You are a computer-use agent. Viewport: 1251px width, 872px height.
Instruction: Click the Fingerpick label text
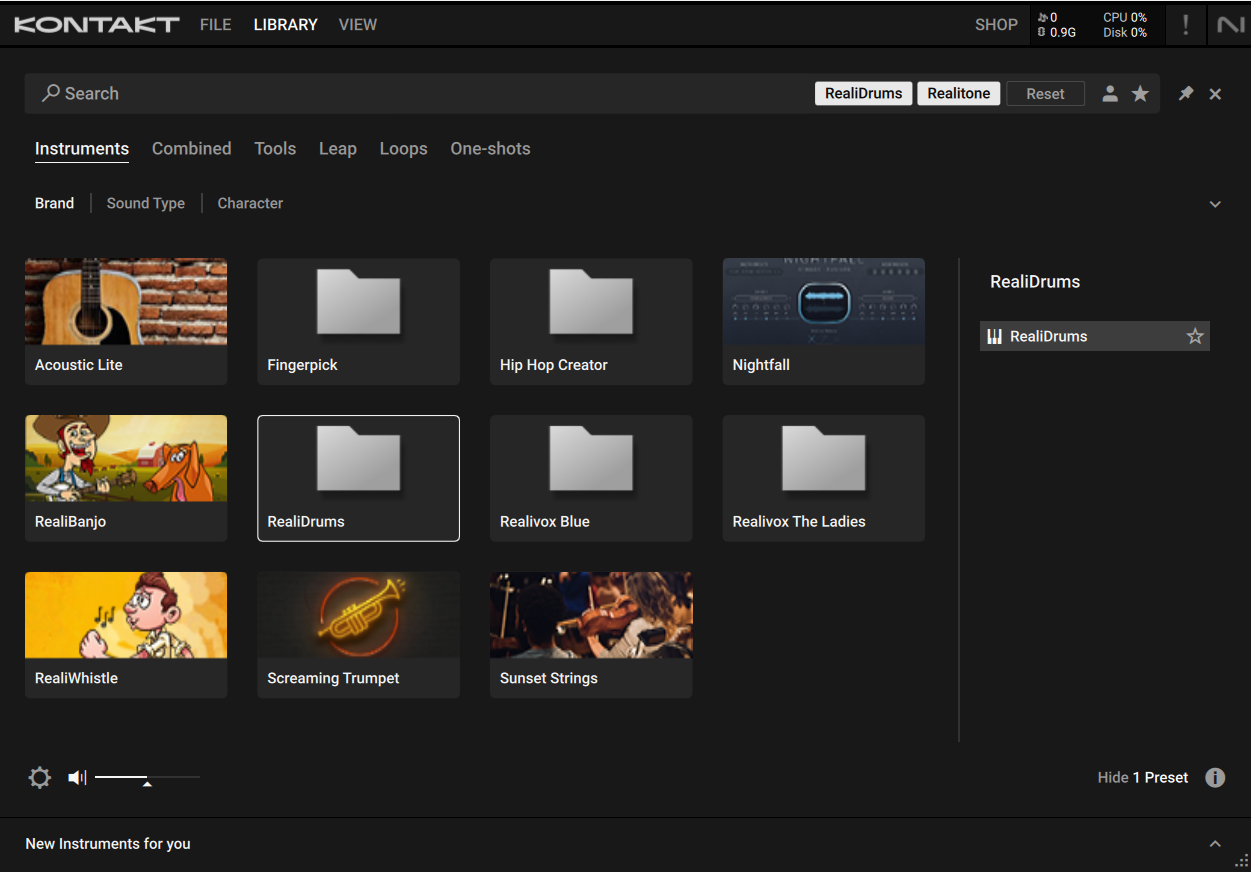tap(302, 365)
